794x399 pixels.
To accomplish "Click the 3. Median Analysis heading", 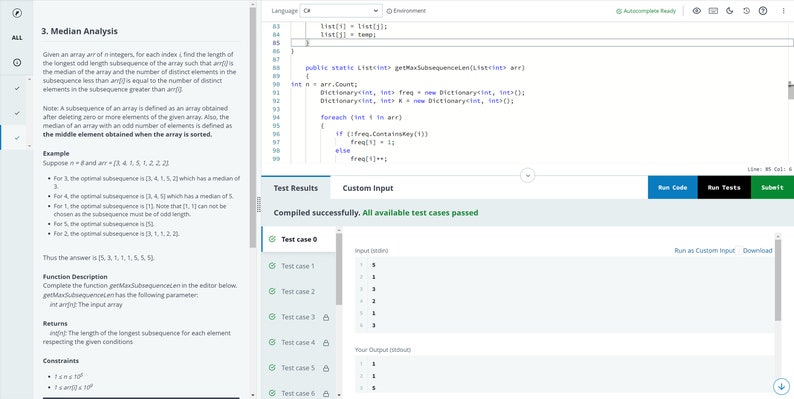I will click(79, 31).
